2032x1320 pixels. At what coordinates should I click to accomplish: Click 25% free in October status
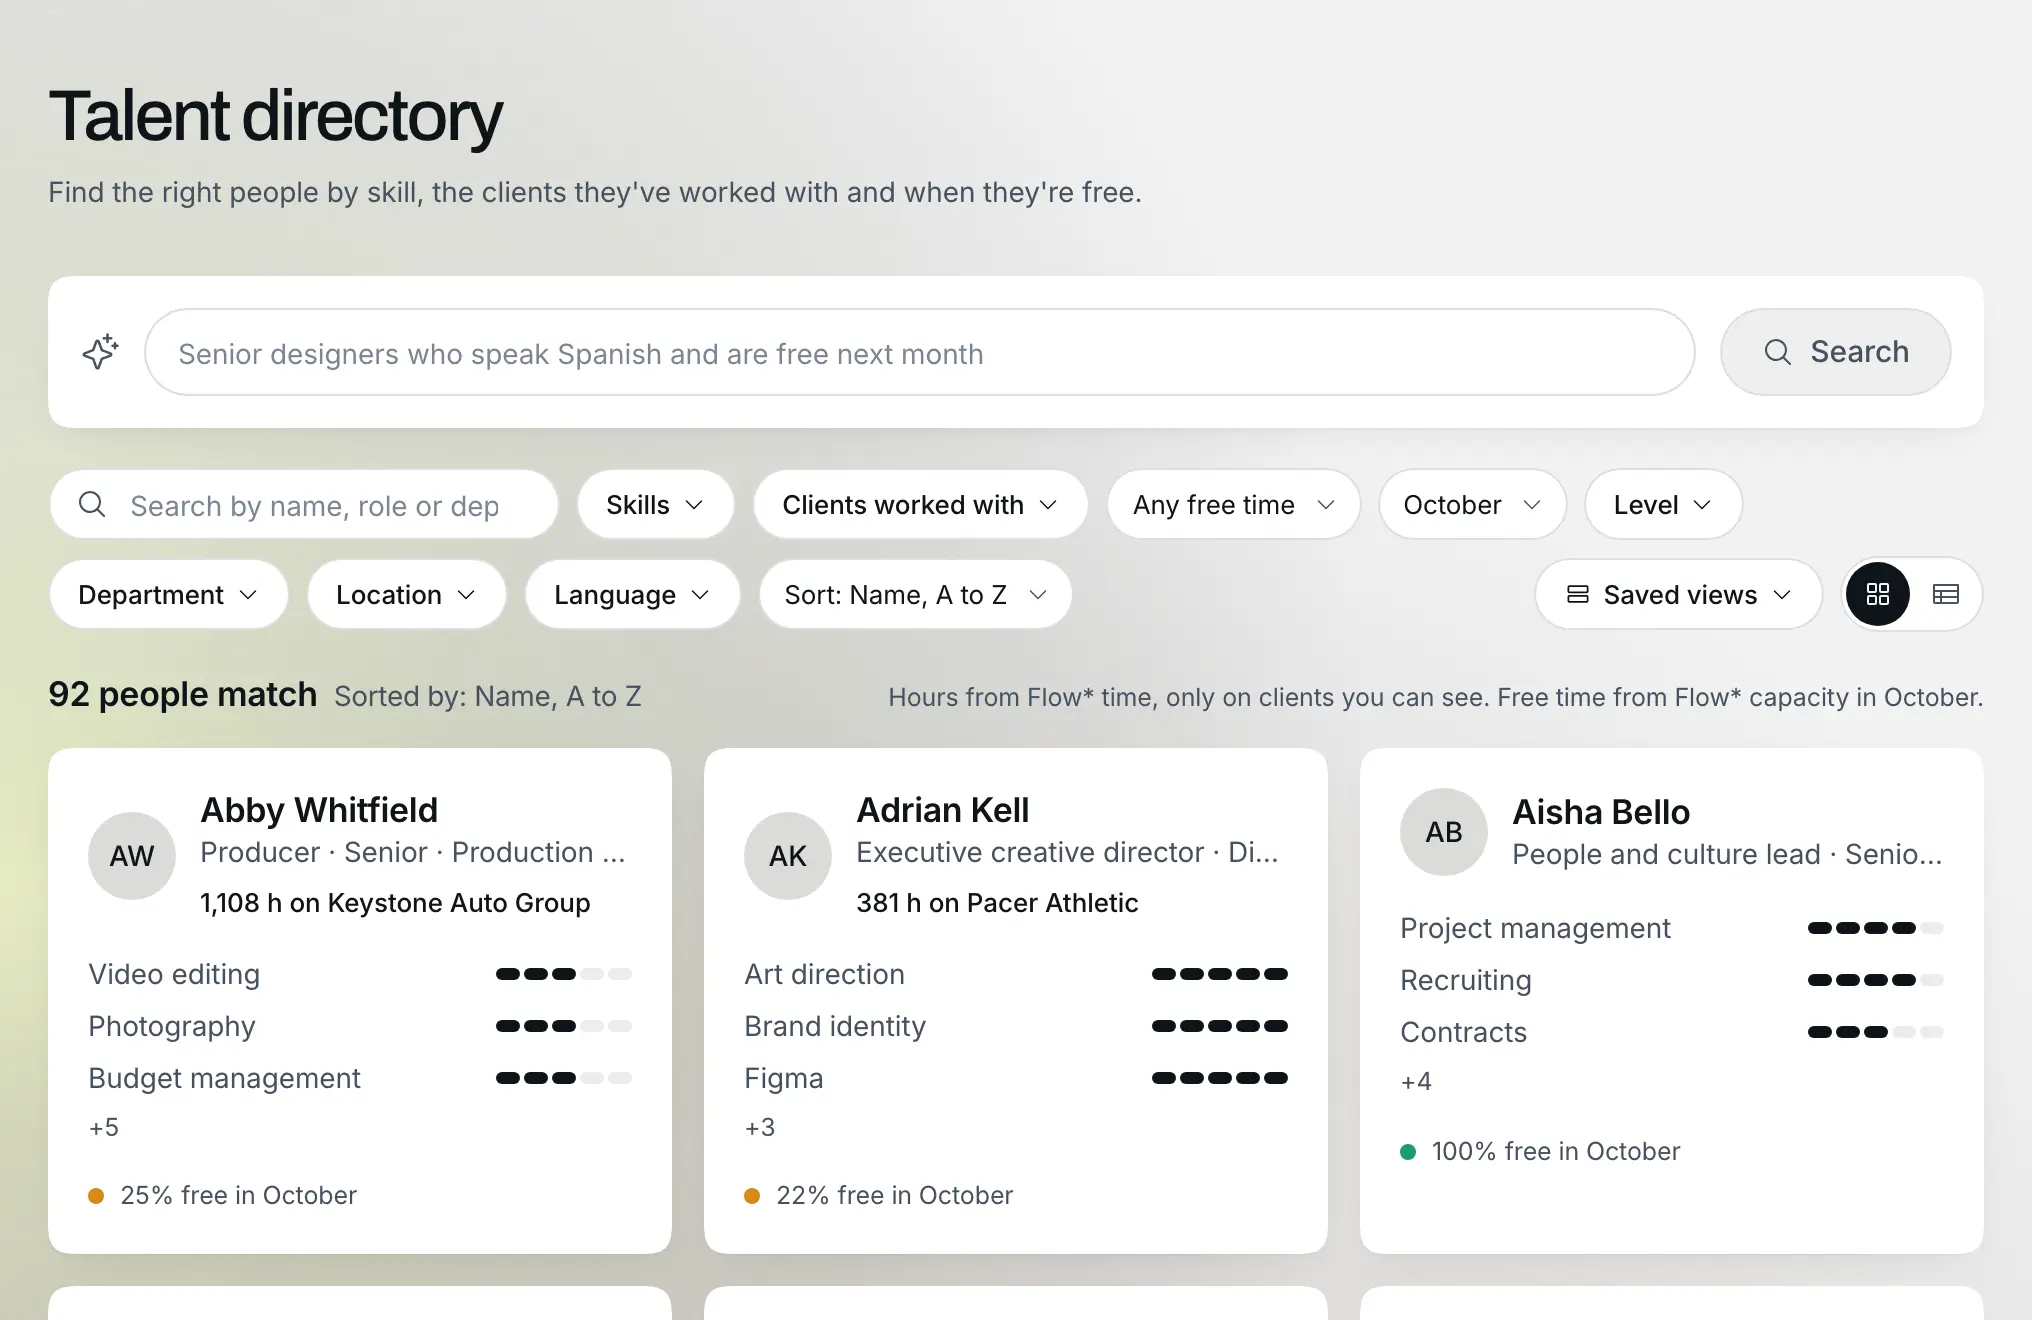point(222,1195)
